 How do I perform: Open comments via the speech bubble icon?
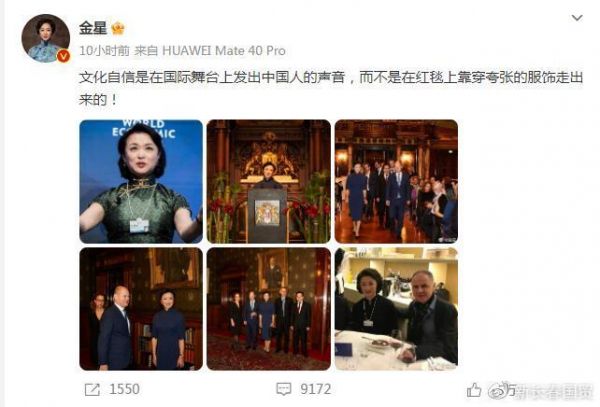point(284,389)
